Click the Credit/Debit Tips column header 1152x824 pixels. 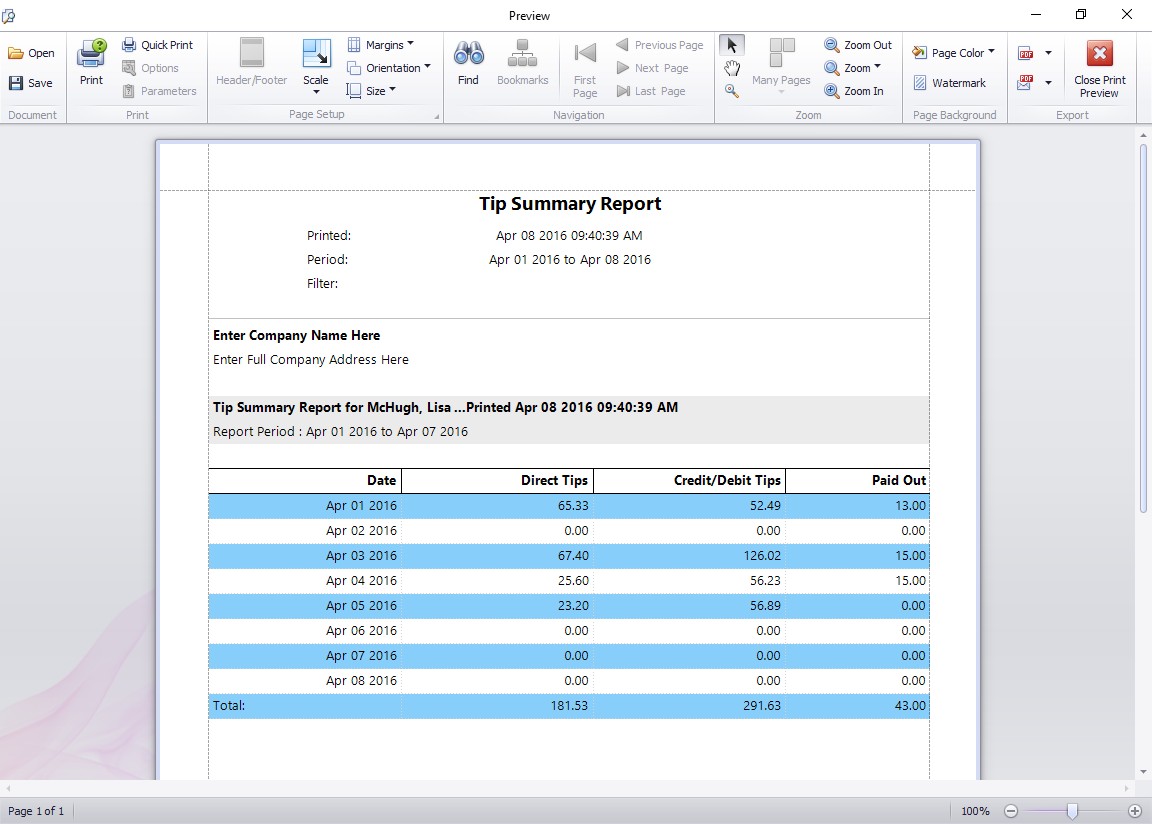click(x=689, y=480)
